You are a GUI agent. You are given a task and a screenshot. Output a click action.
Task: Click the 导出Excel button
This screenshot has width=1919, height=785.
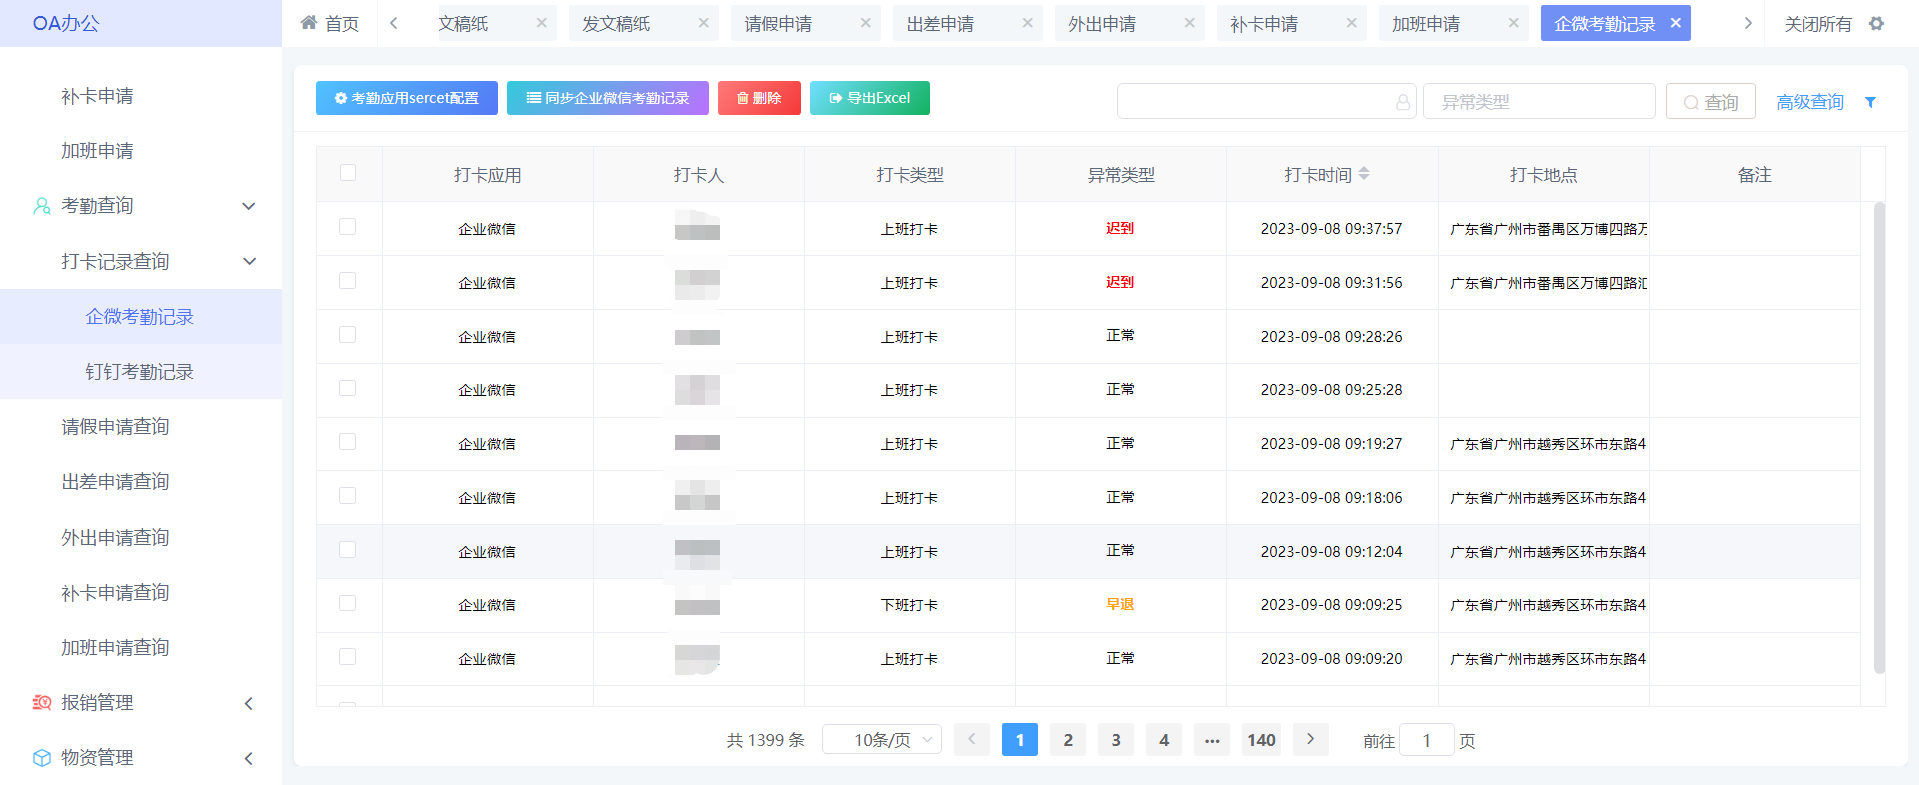[x=869, y=98]
